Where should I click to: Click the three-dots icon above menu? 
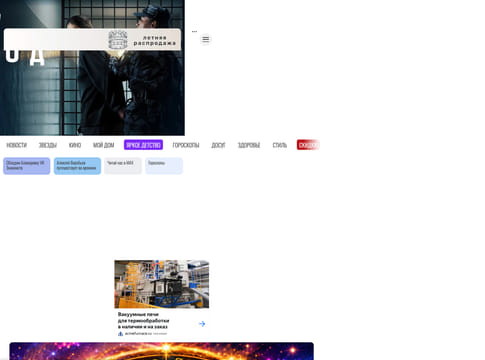point(194,31)
